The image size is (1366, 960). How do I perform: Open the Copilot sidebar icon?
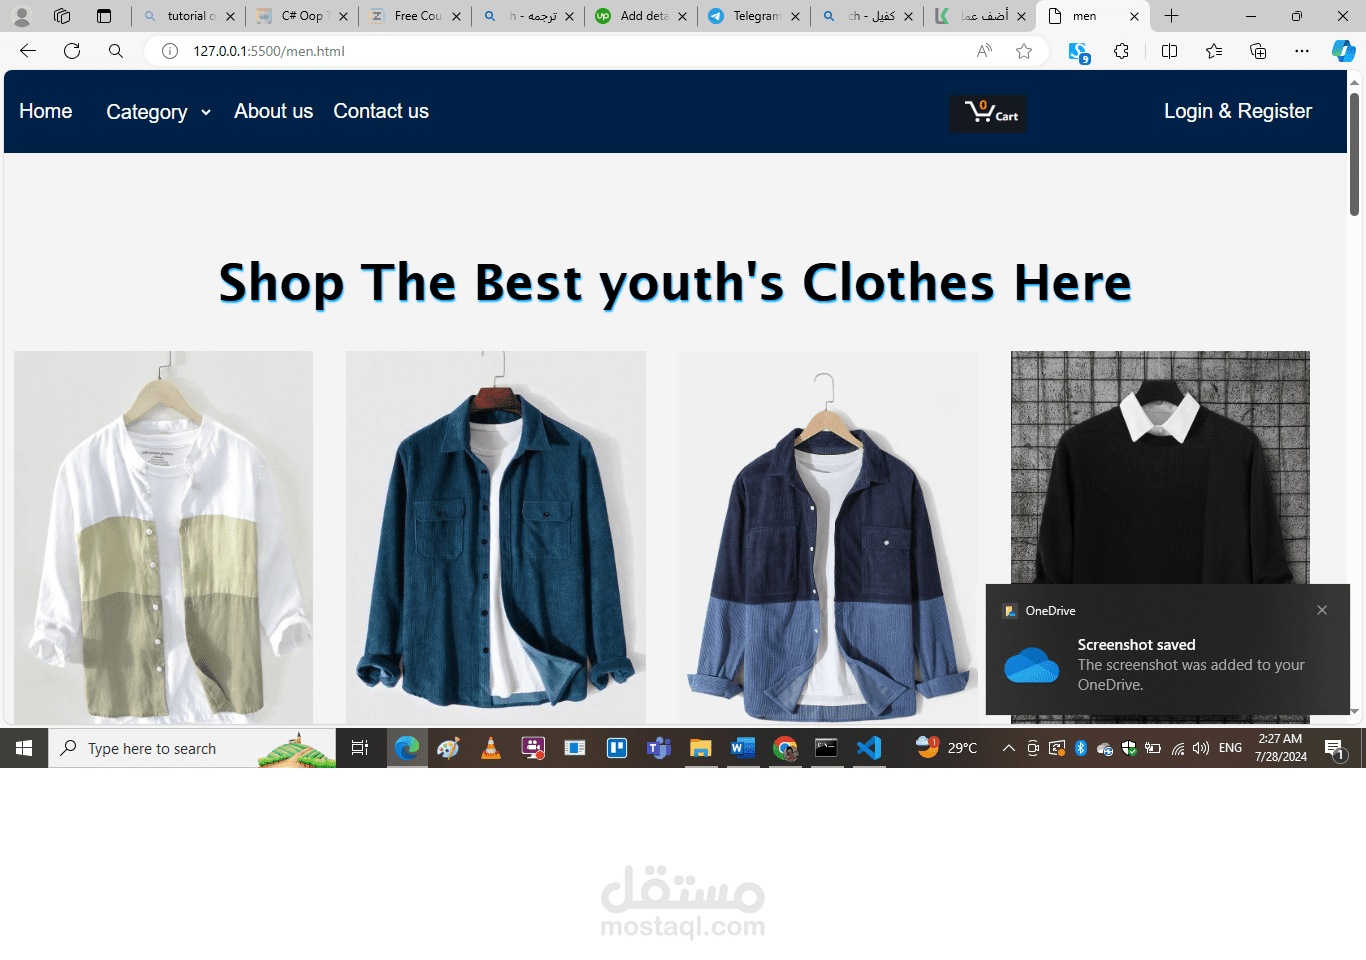tap(1343, 51)
